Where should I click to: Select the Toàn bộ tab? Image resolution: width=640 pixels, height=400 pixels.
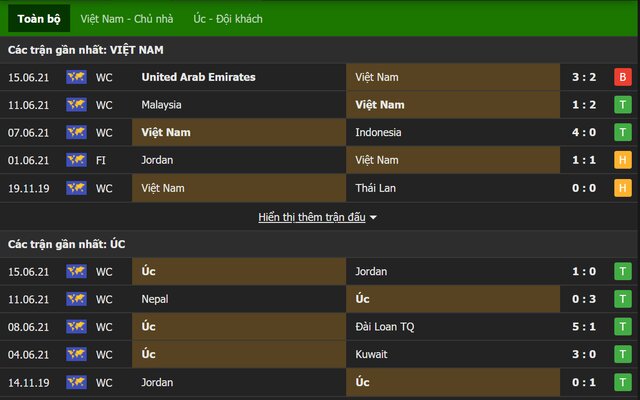pos(39,18)
